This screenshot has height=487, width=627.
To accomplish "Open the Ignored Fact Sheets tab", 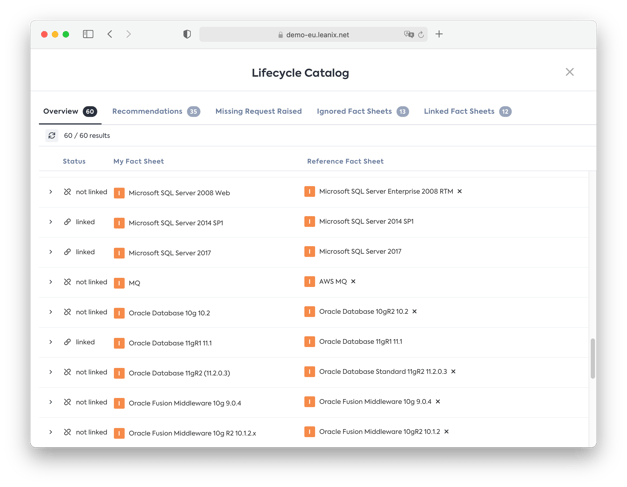I will pos(362,112).
